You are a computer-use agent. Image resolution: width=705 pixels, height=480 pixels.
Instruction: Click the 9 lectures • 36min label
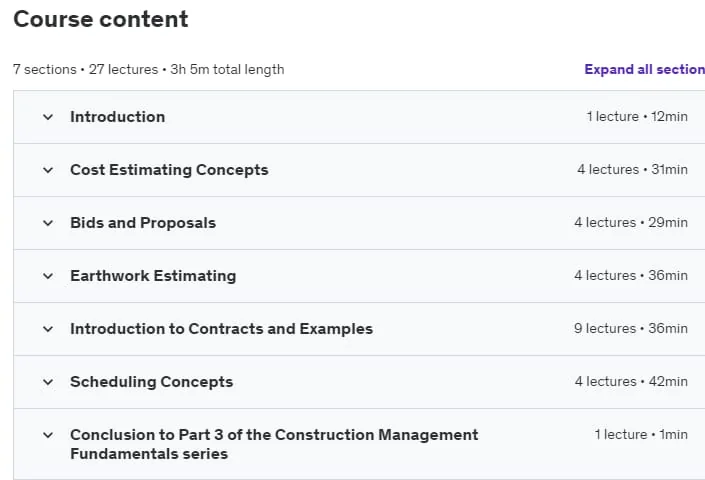point(631,329)
